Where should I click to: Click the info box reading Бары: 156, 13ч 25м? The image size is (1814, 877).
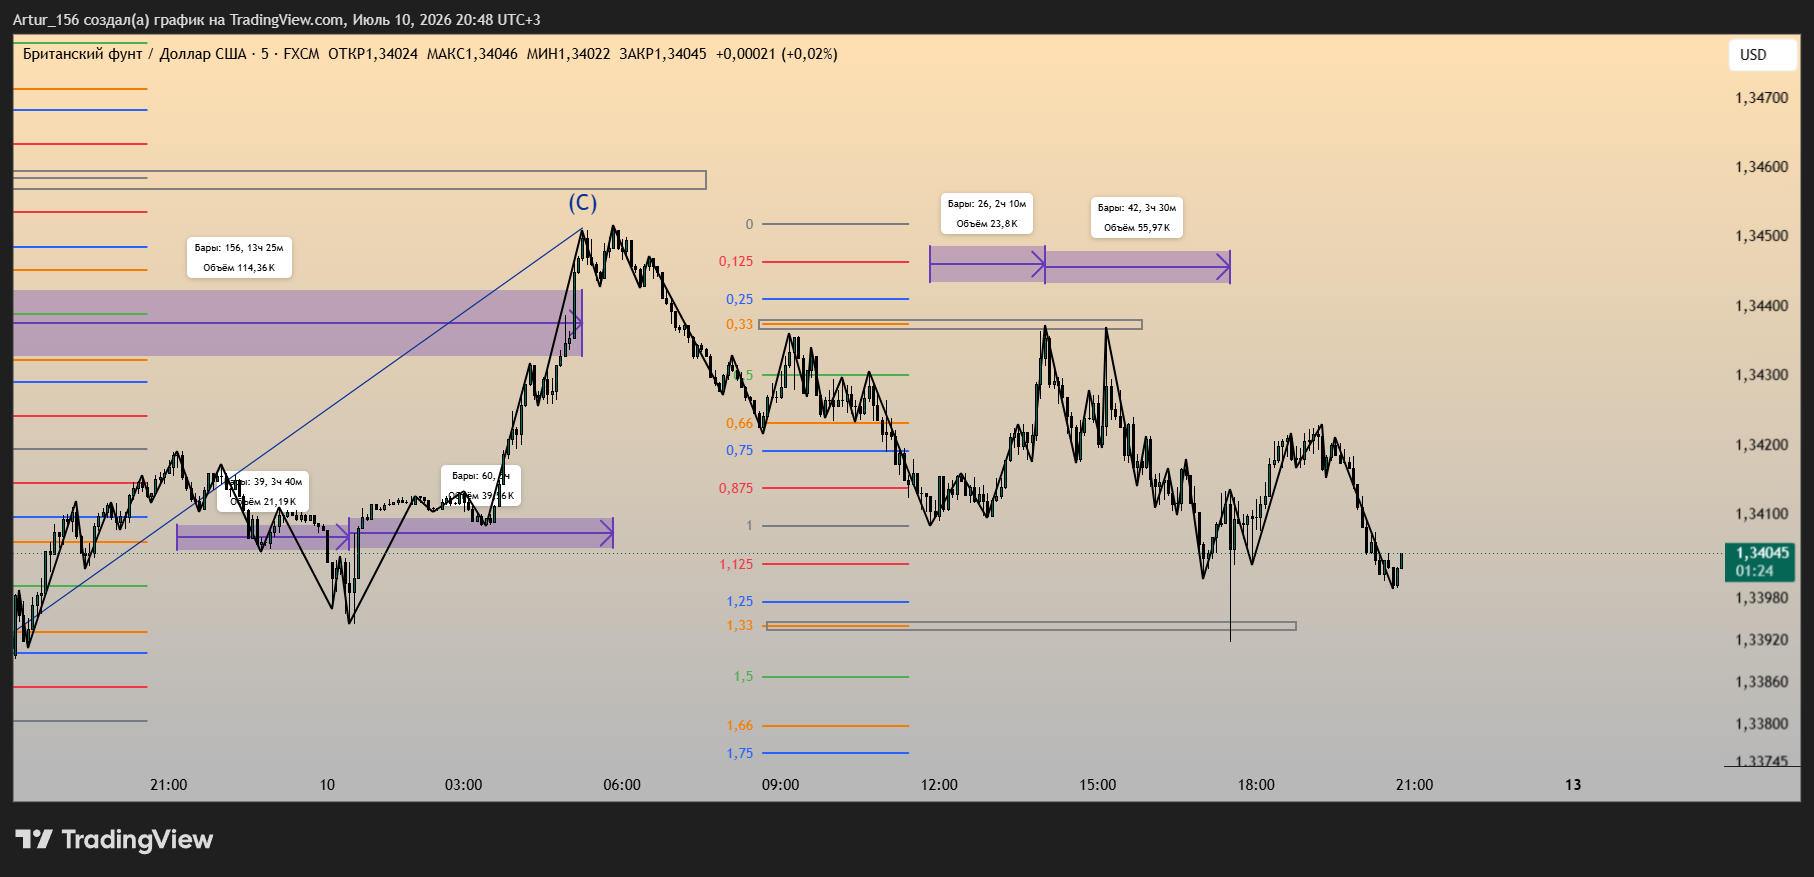pos(239,257)
